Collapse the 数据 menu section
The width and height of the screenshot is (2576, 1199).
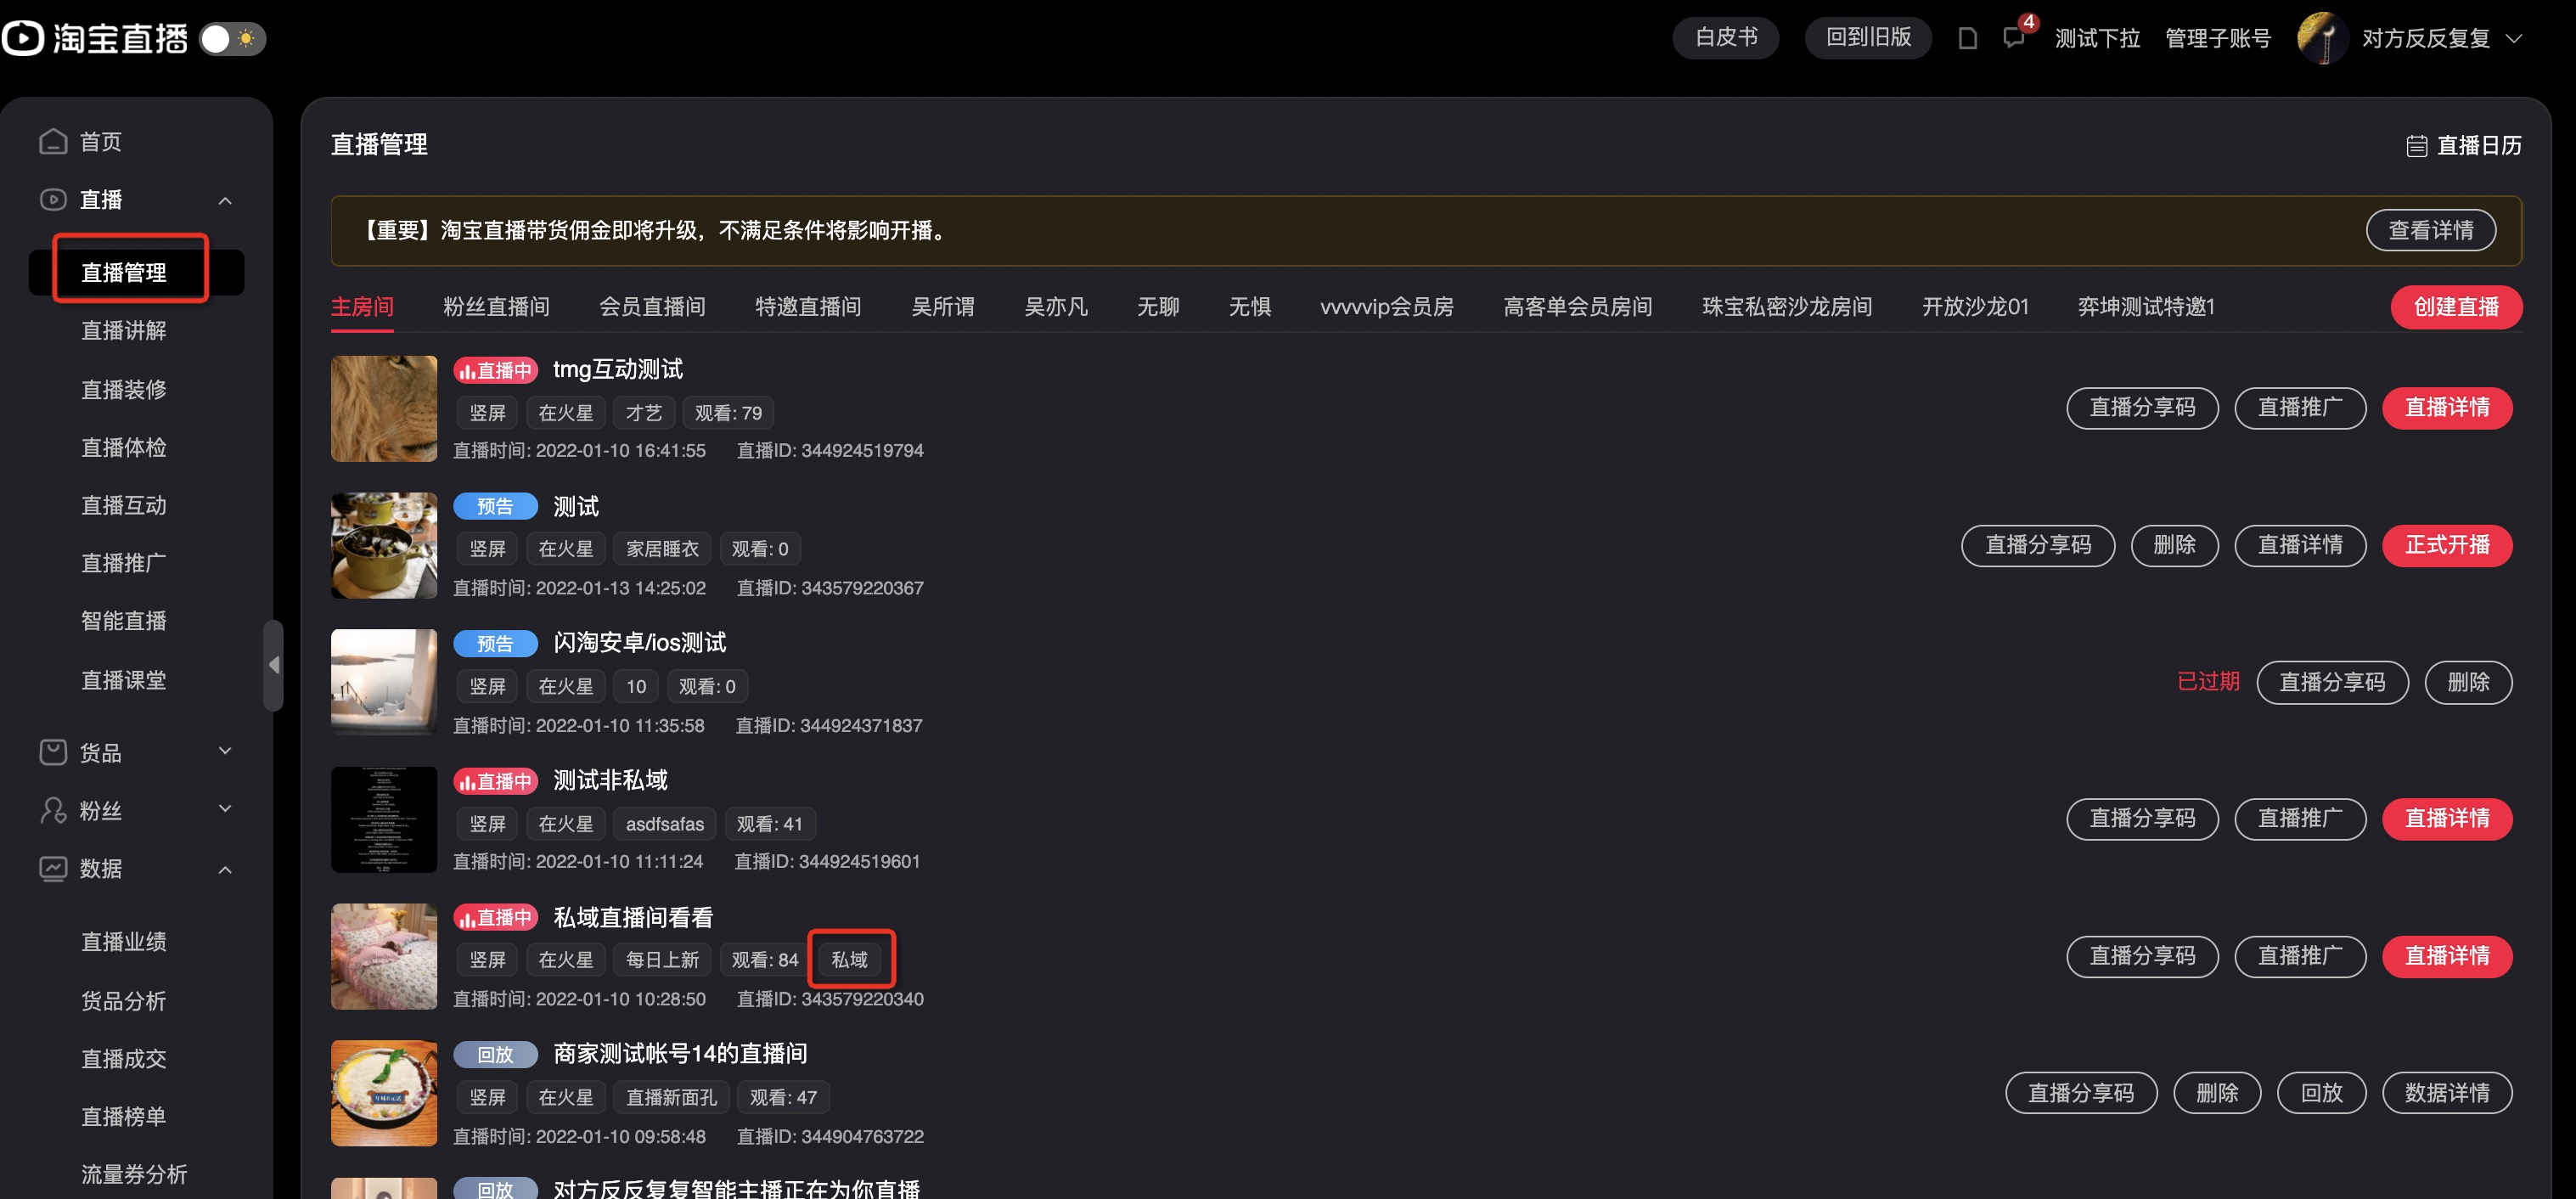point(225,869)
